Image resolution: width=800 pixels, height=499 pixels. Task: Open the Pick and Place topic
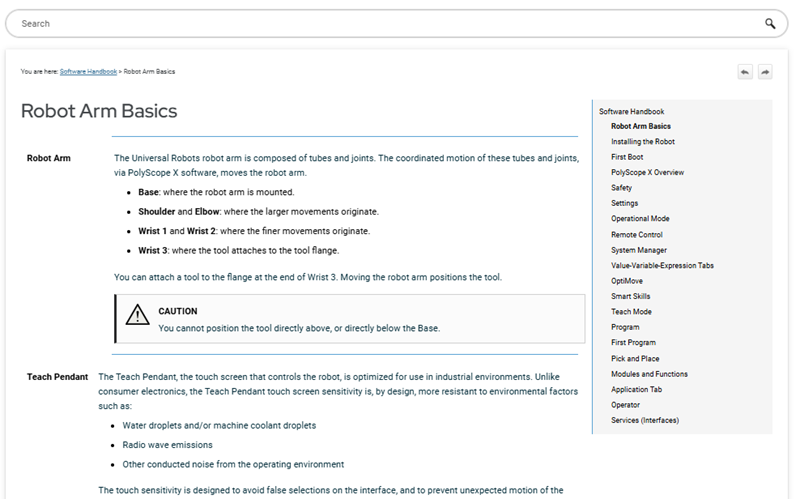click(635, 358)
